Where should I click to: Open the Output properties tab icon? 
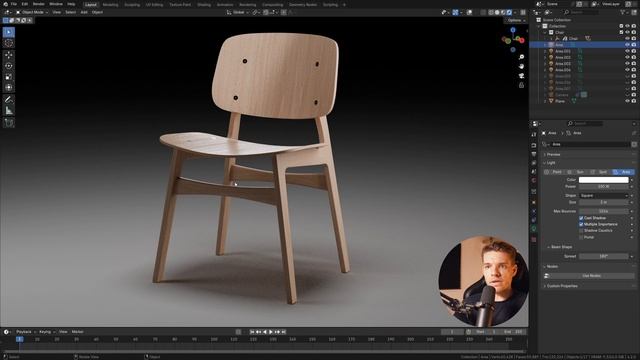coord(534,154)
